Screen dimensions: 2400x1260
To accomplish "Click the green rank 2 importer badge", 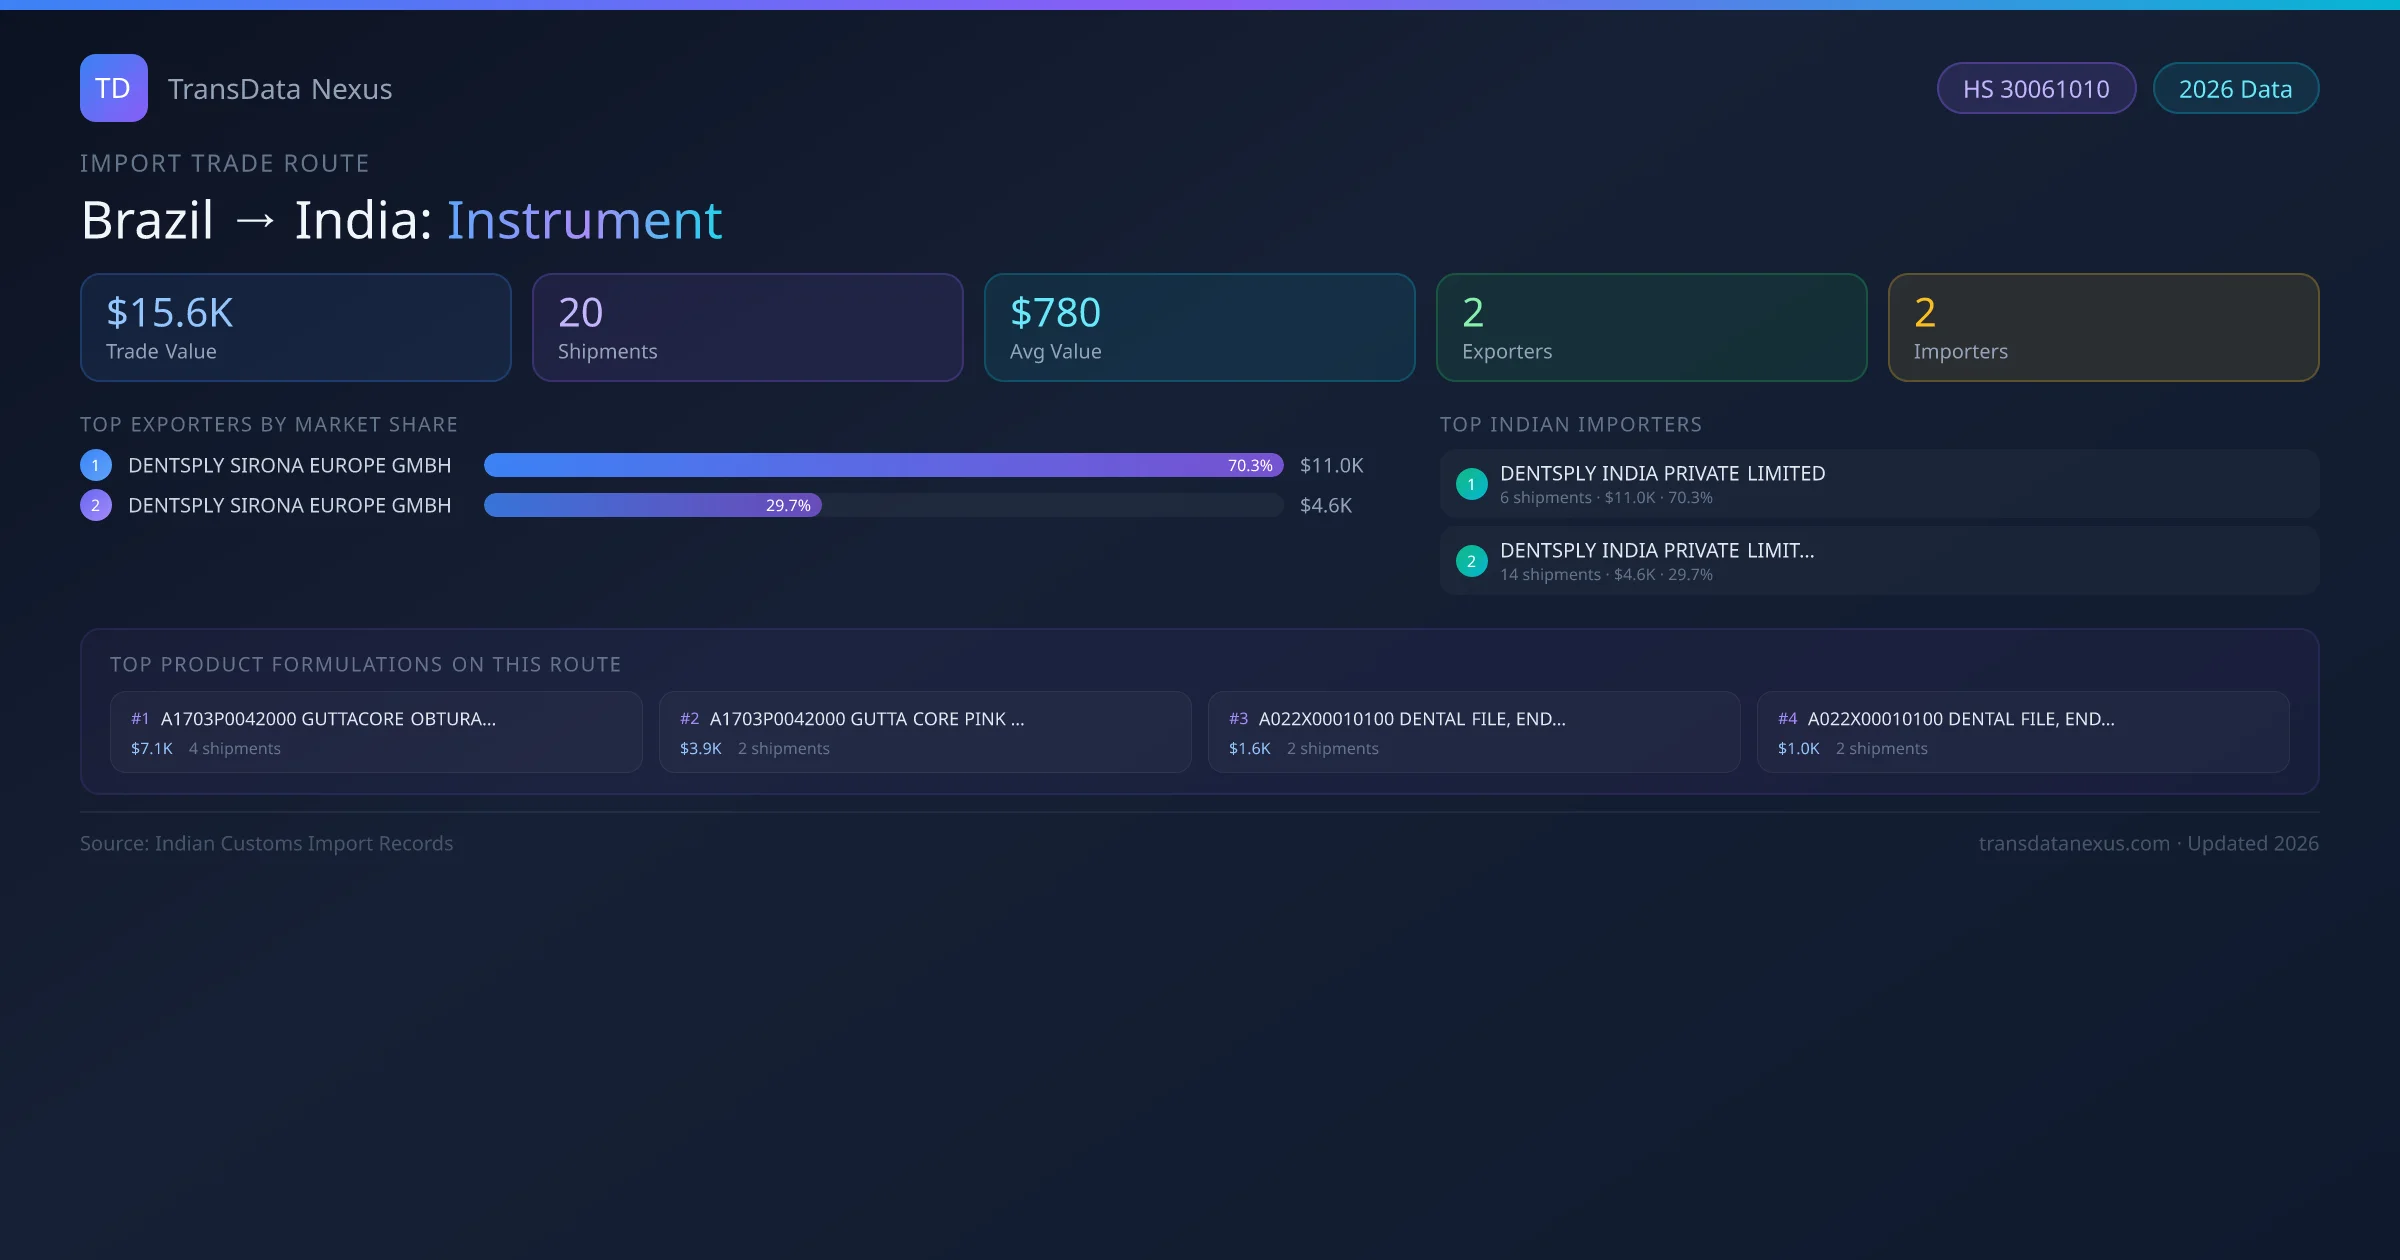I will pyautogui.click(x=1471, y=561).
